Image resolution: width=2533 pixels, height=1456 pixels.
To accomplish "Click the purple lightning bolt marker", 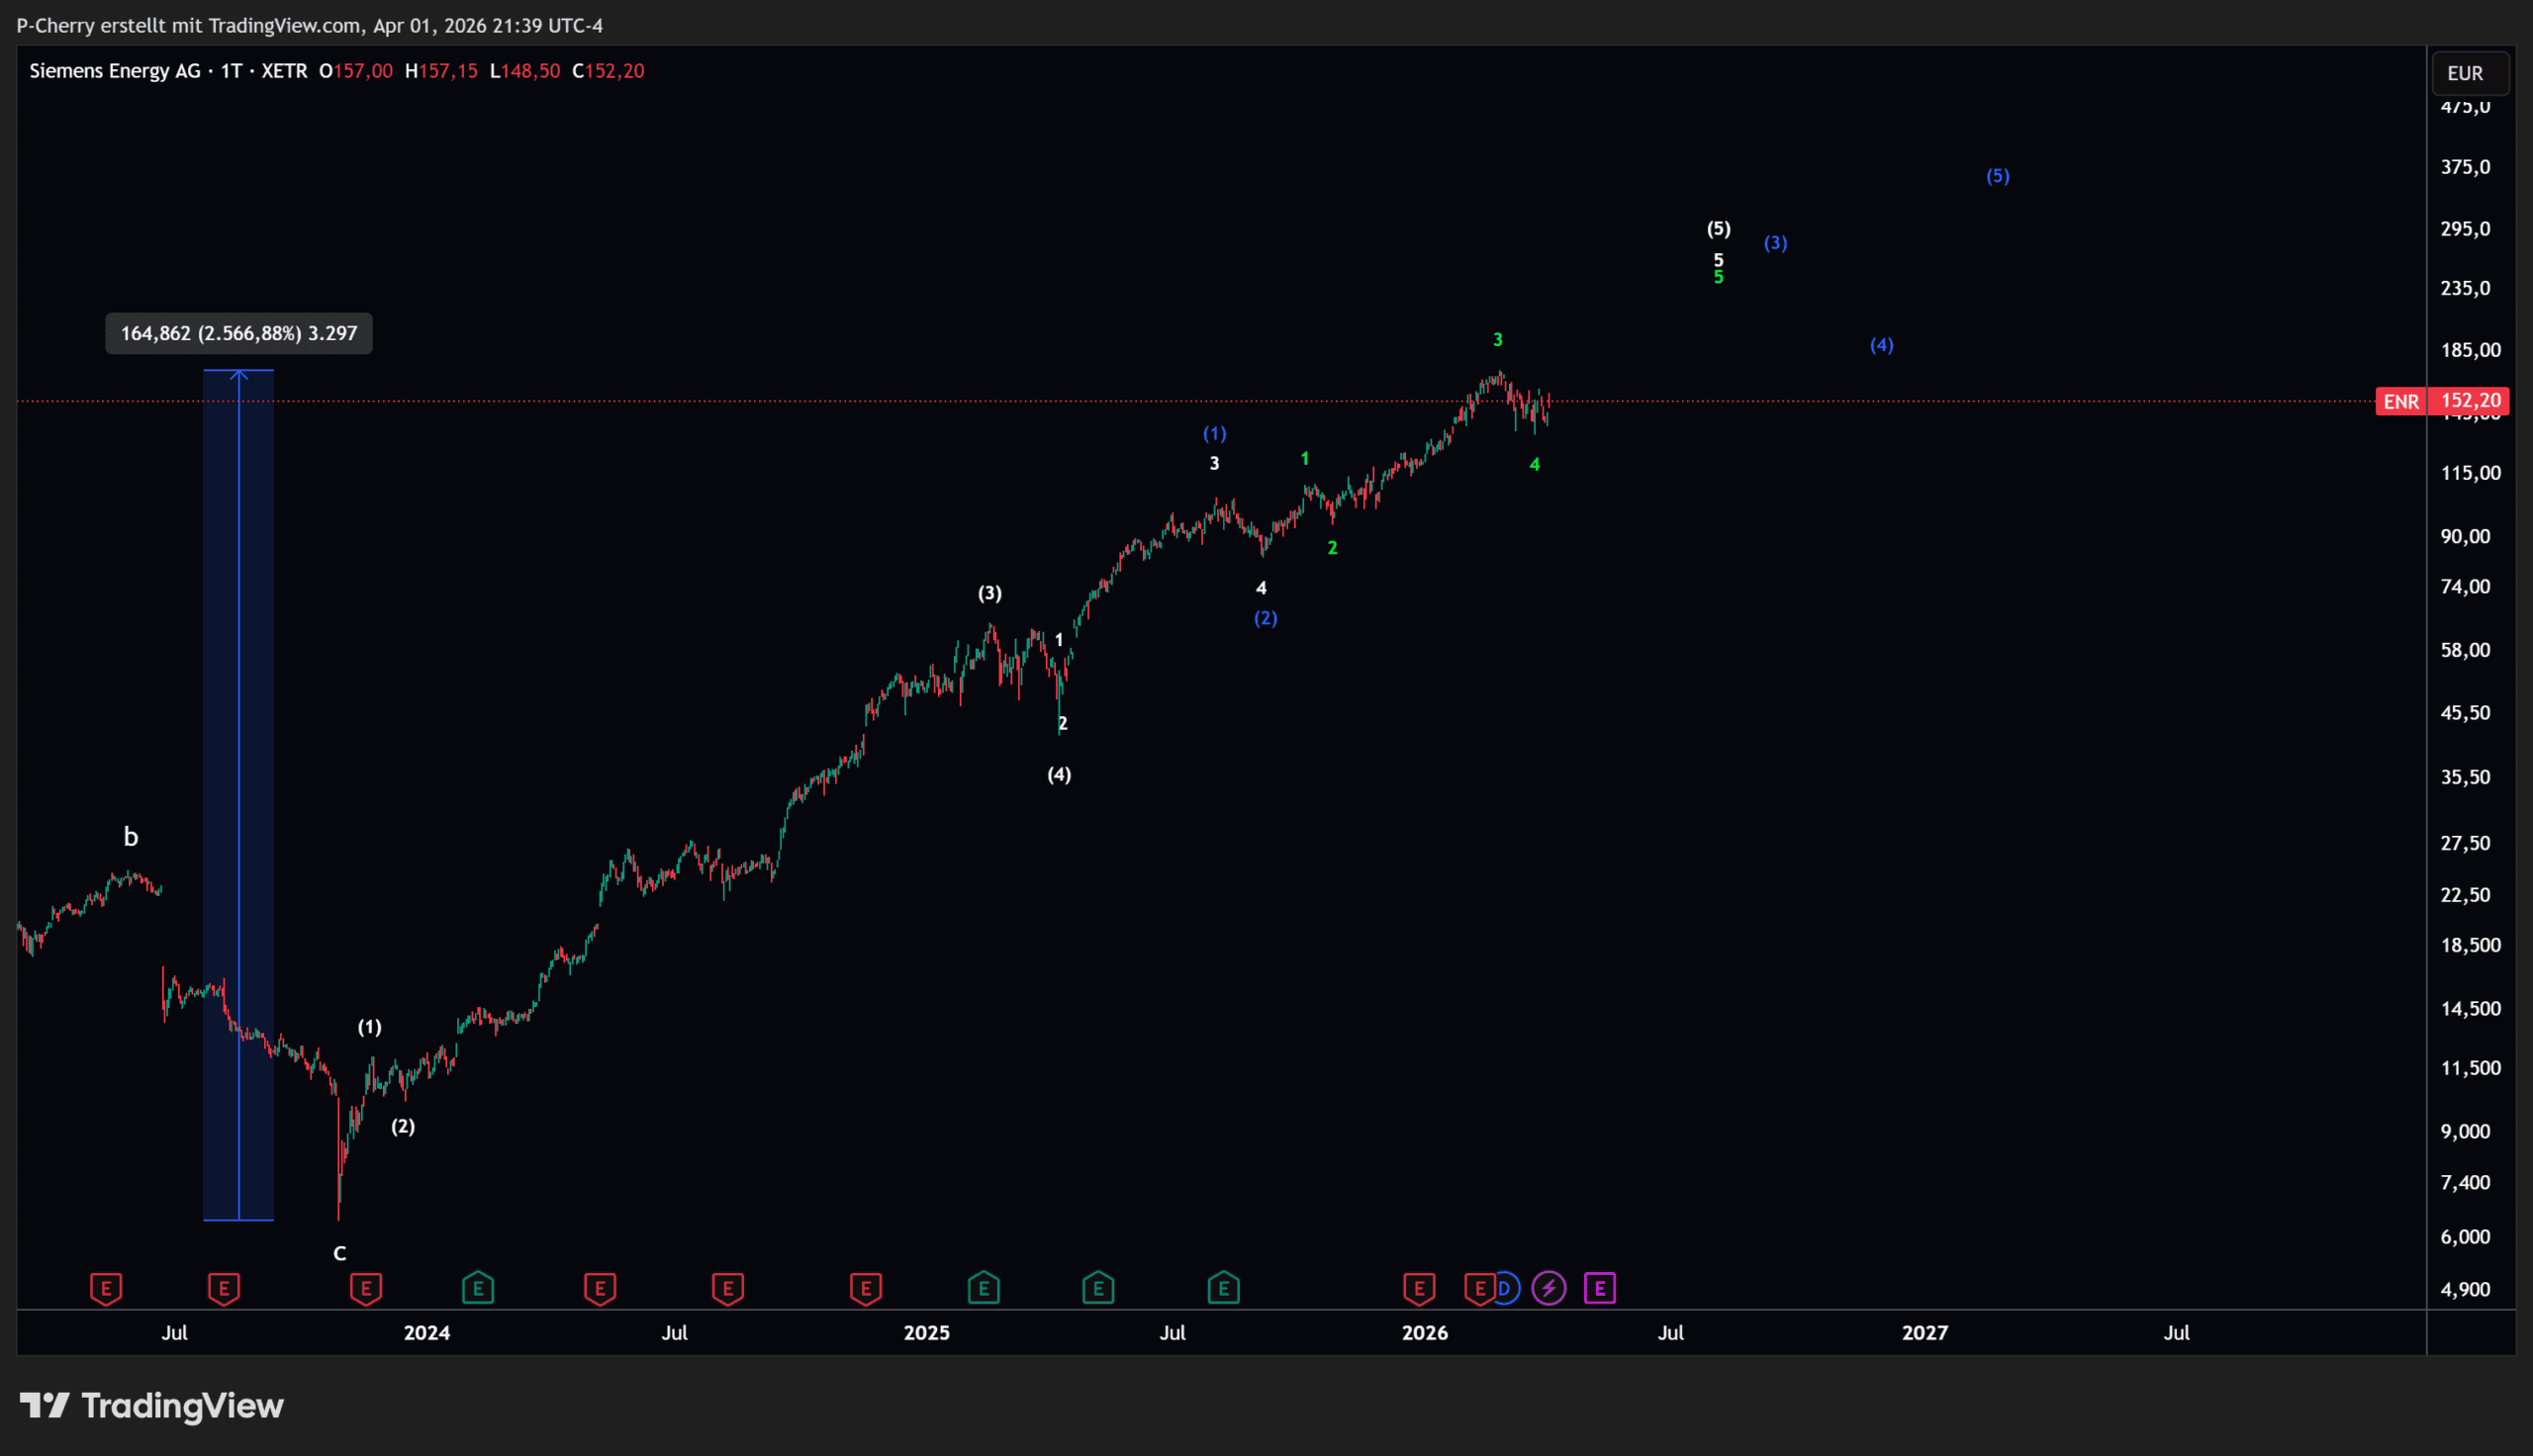I will (x=1549, y=1288).
